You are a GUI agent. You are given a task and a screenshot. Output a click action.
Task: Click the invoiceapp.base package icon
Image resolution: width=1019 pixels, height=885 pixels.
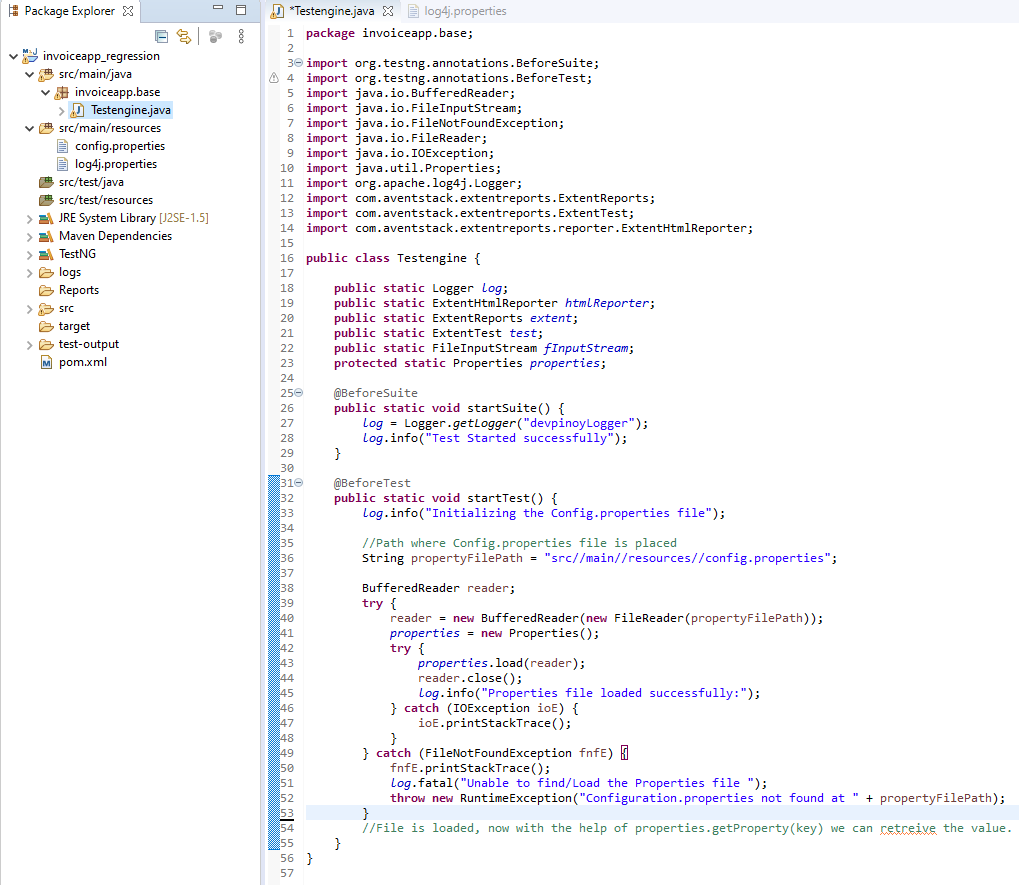[x=62, y=92]
